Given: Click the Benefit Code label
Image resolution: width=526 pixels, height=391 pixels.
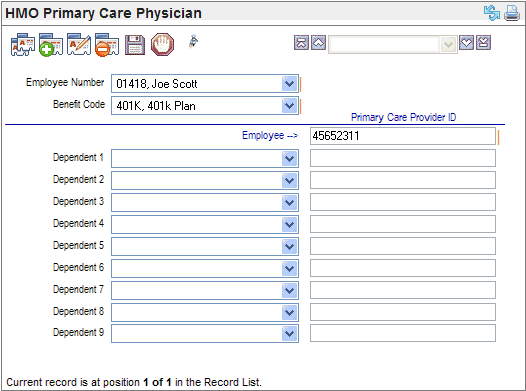Looking at the screenshot, I should (79, 104).
